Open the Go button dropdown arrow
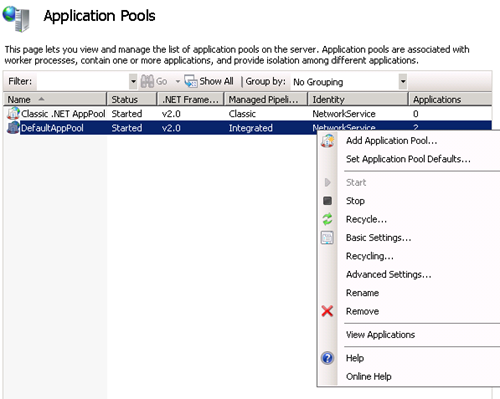 click(x=178, y=81)
